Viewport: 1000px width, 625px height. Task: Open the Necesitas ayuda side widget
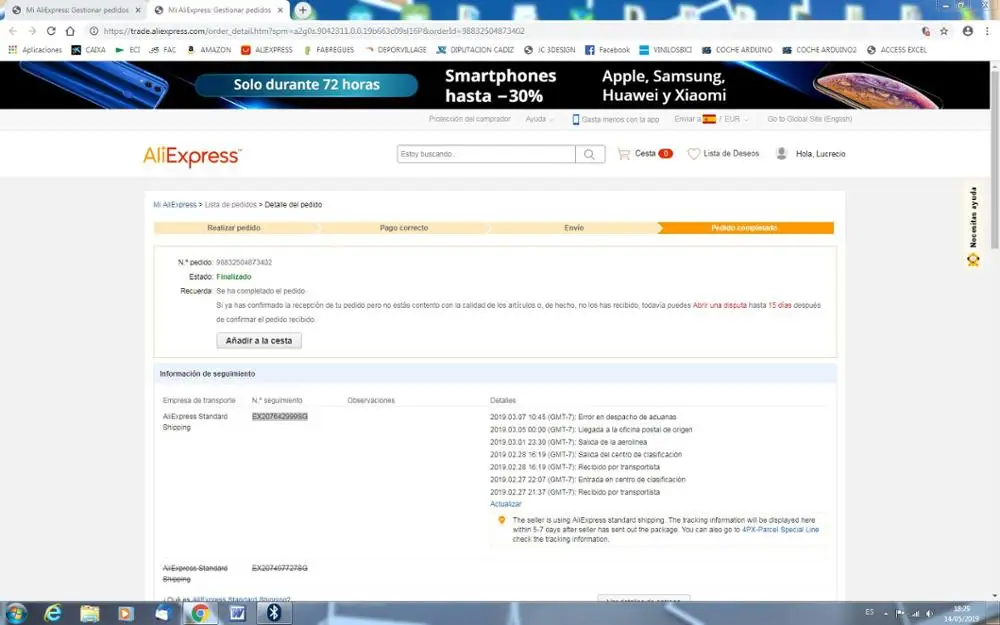click(x=973, y=226)
